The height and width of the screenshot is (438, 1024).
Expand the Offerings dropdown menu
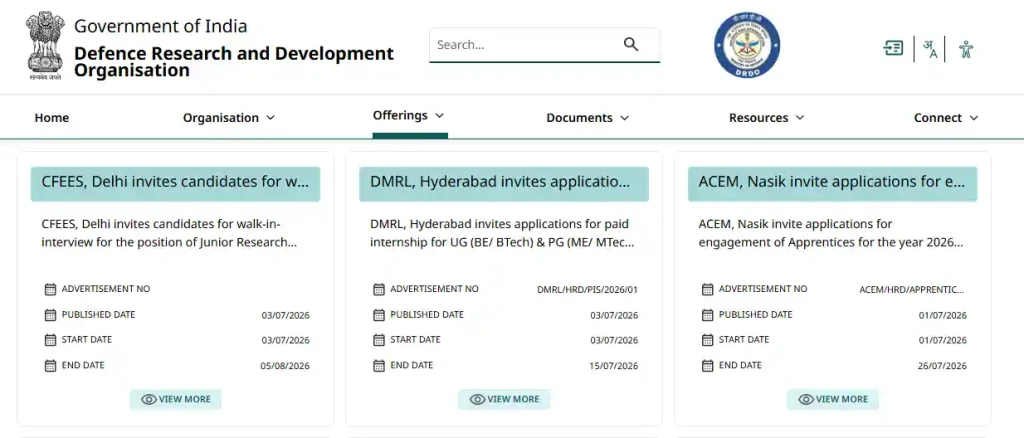click(409, 116)
